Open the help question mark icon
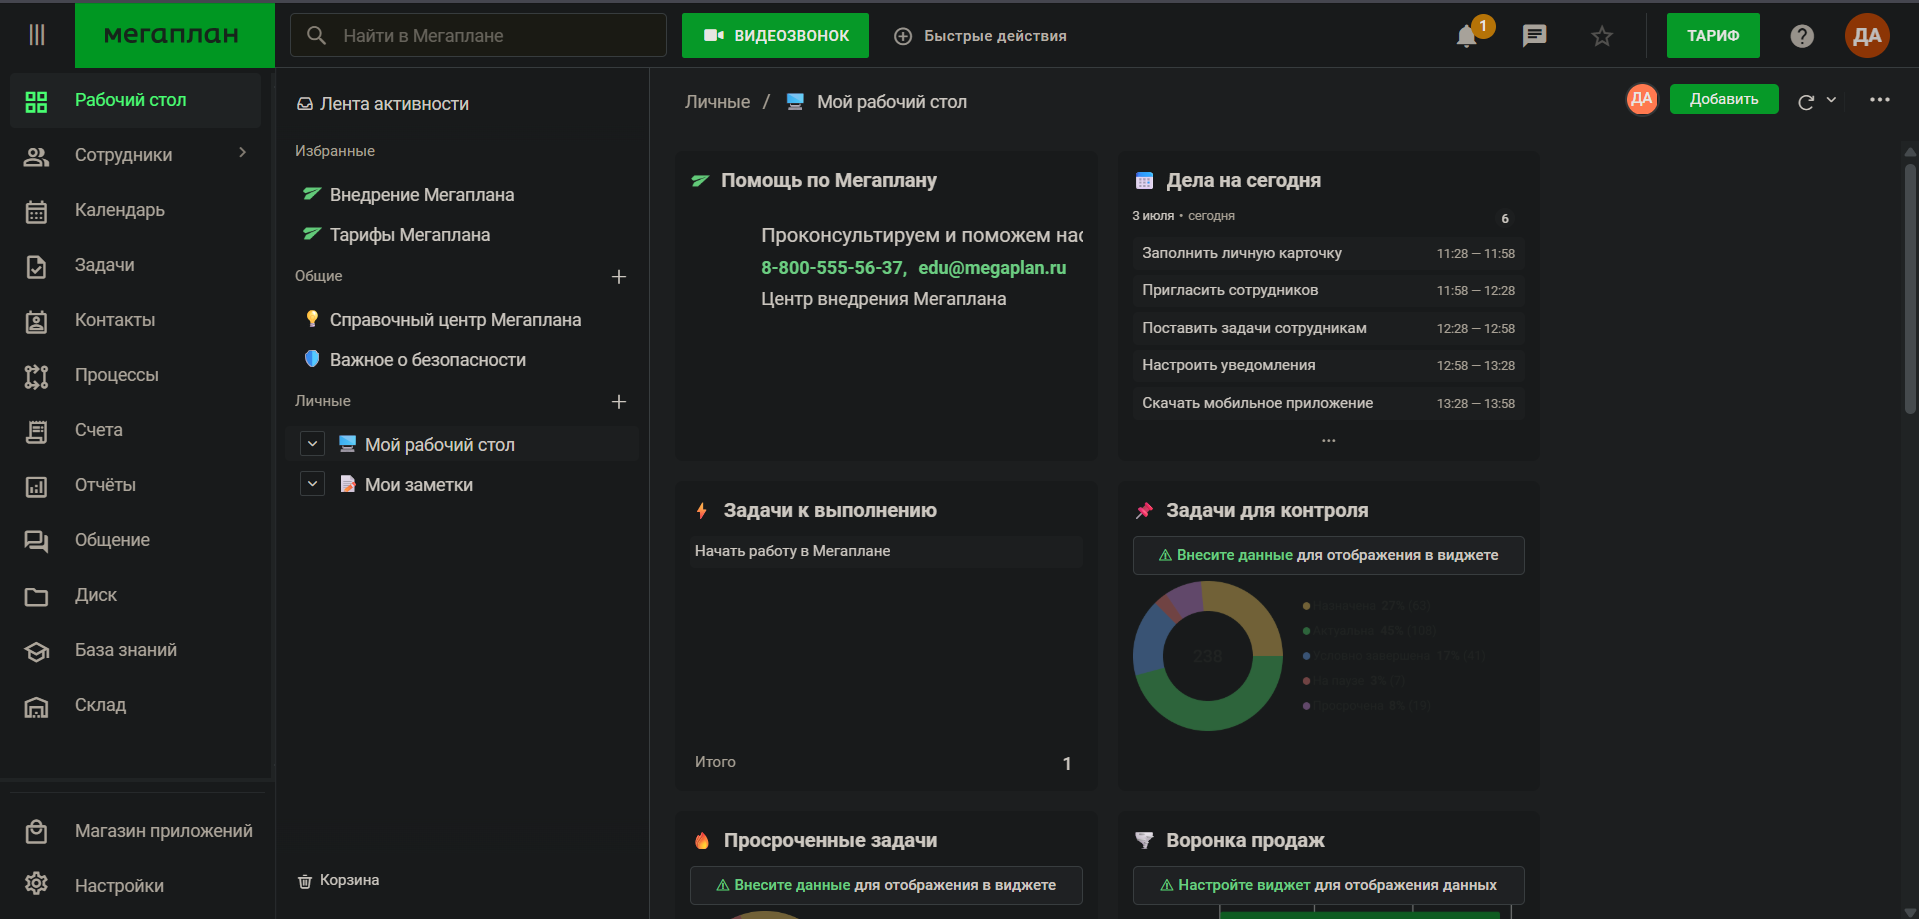 pos(1802,36)
